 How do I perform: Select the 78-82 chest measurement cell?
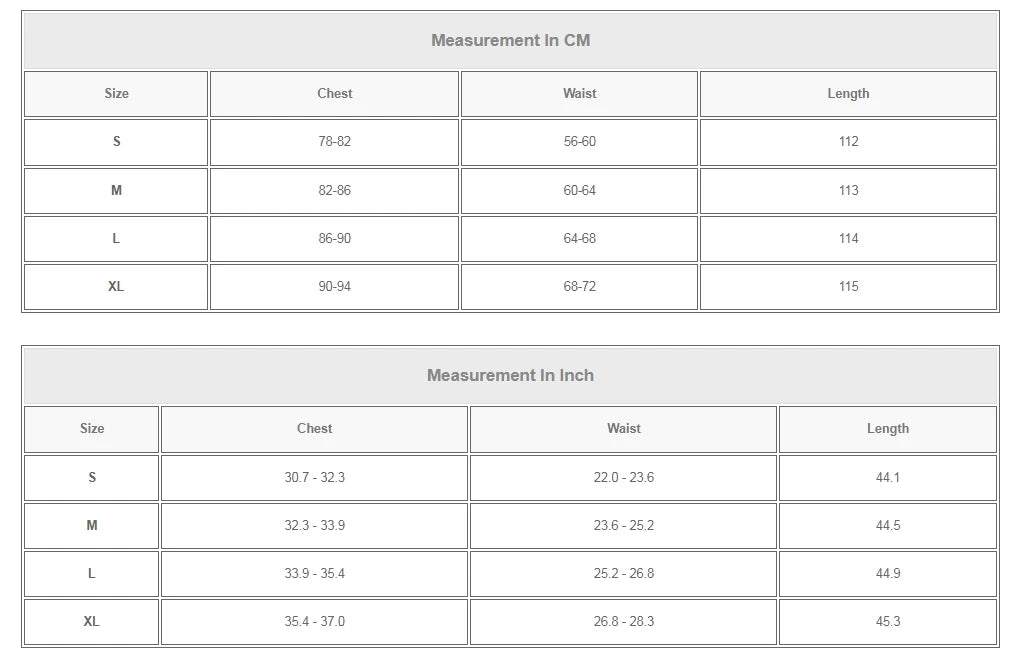(335, 142)
